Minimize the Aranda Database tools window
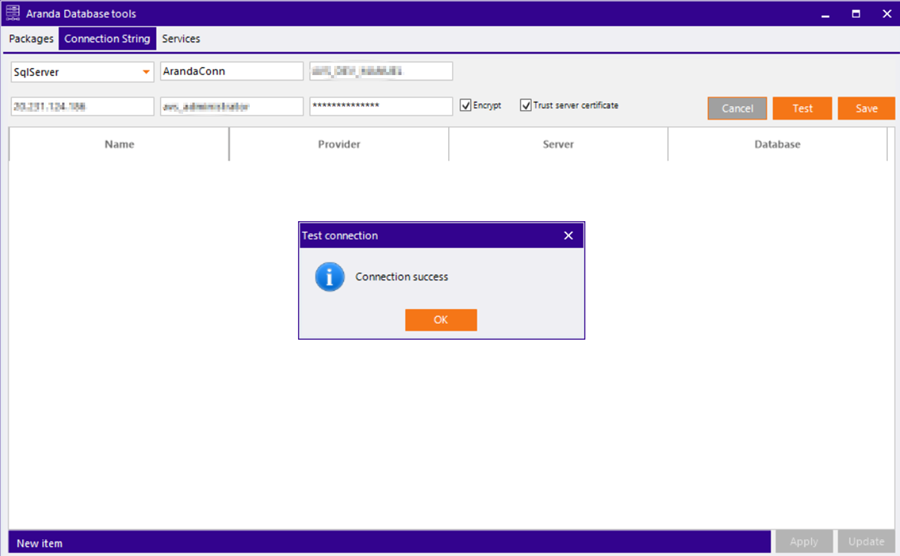Viewport: 900px width, 556px height. (825, 14)
